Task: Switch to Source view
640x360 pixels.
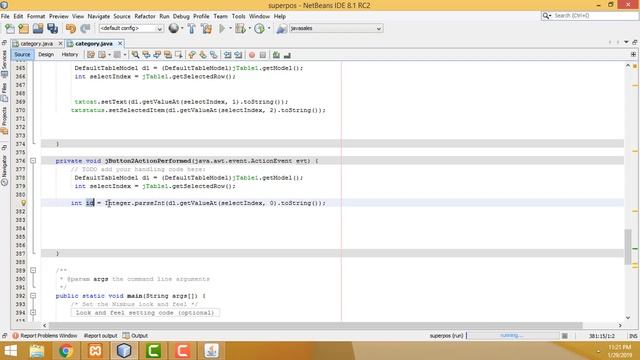Action: [22, 54]
